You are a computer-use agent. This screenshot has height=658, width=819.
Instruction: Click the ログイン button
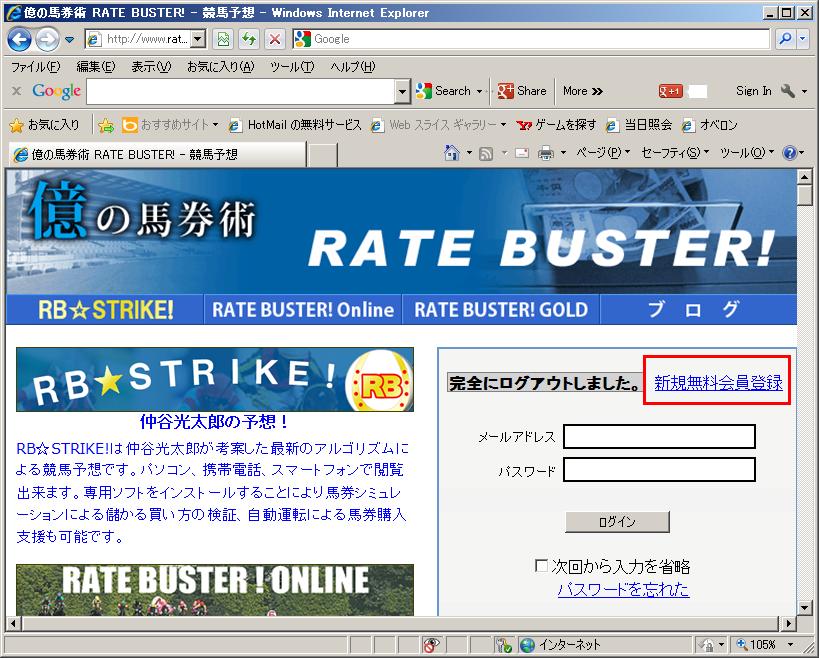(617, 522)
